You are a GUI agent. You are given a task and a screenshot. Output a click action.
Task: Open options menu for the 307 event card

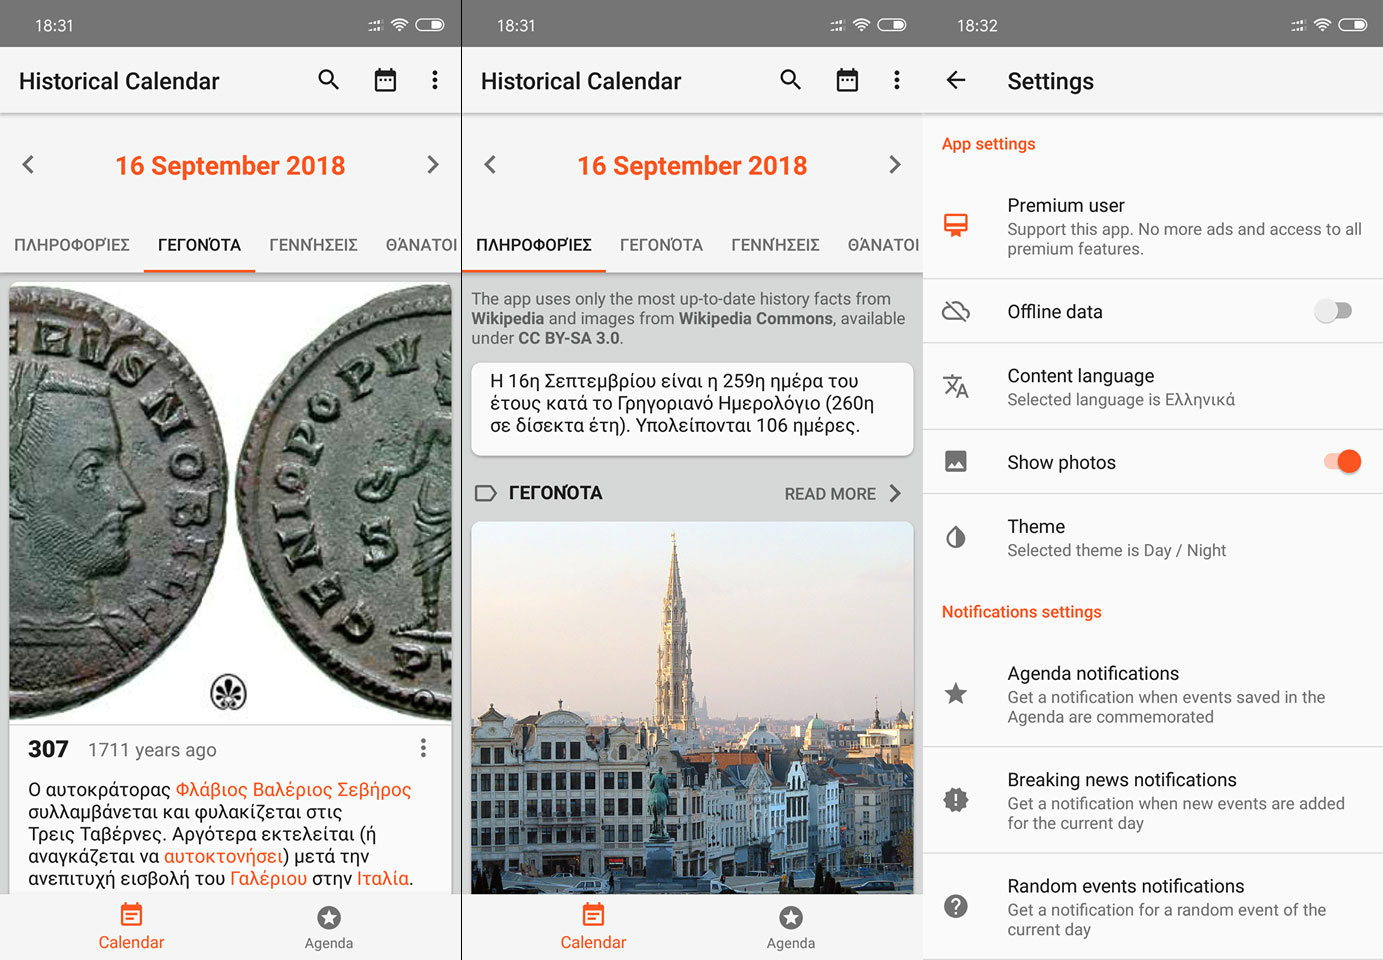(423, 748)
